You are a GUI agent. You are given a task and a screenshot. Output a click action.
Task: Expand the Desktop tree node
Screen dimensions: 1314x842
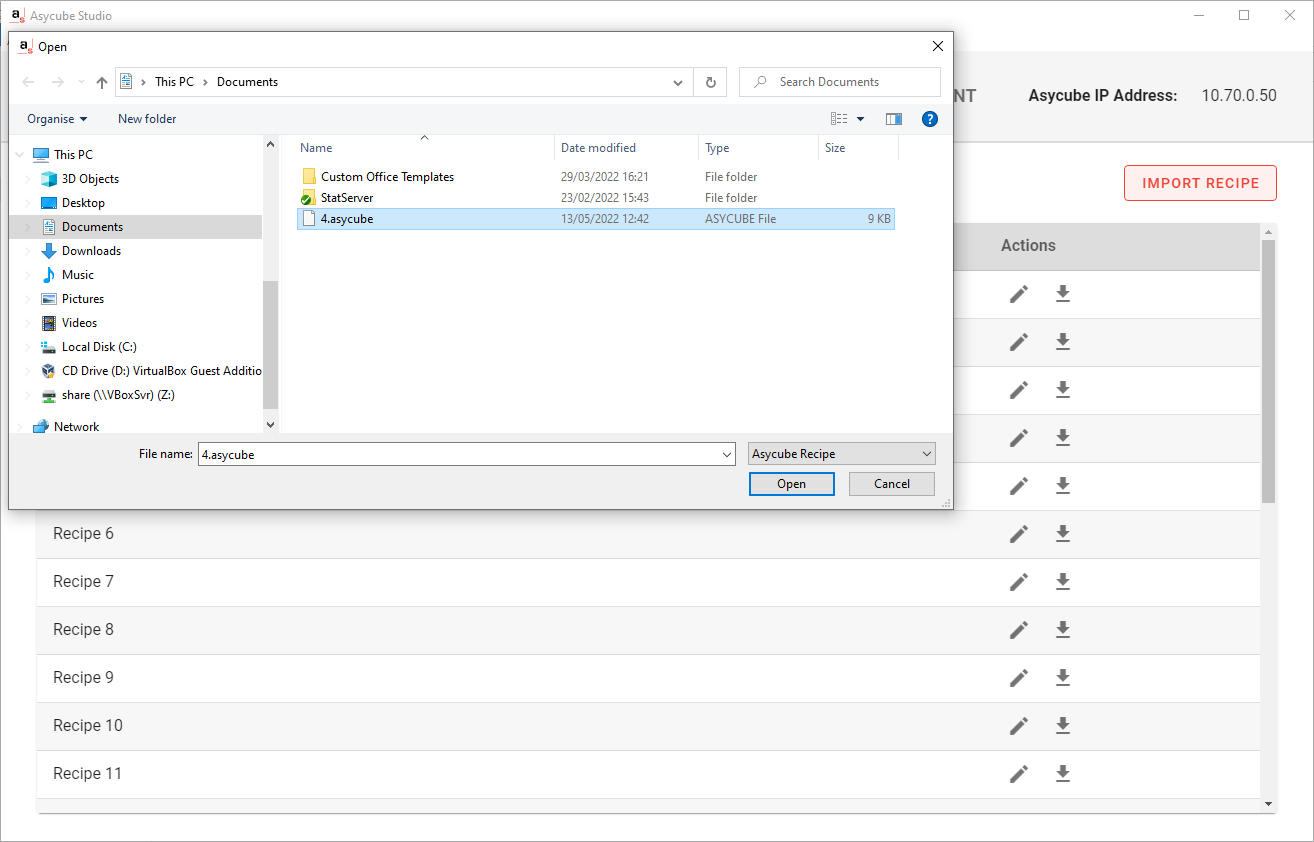click(x=27, y=203)
